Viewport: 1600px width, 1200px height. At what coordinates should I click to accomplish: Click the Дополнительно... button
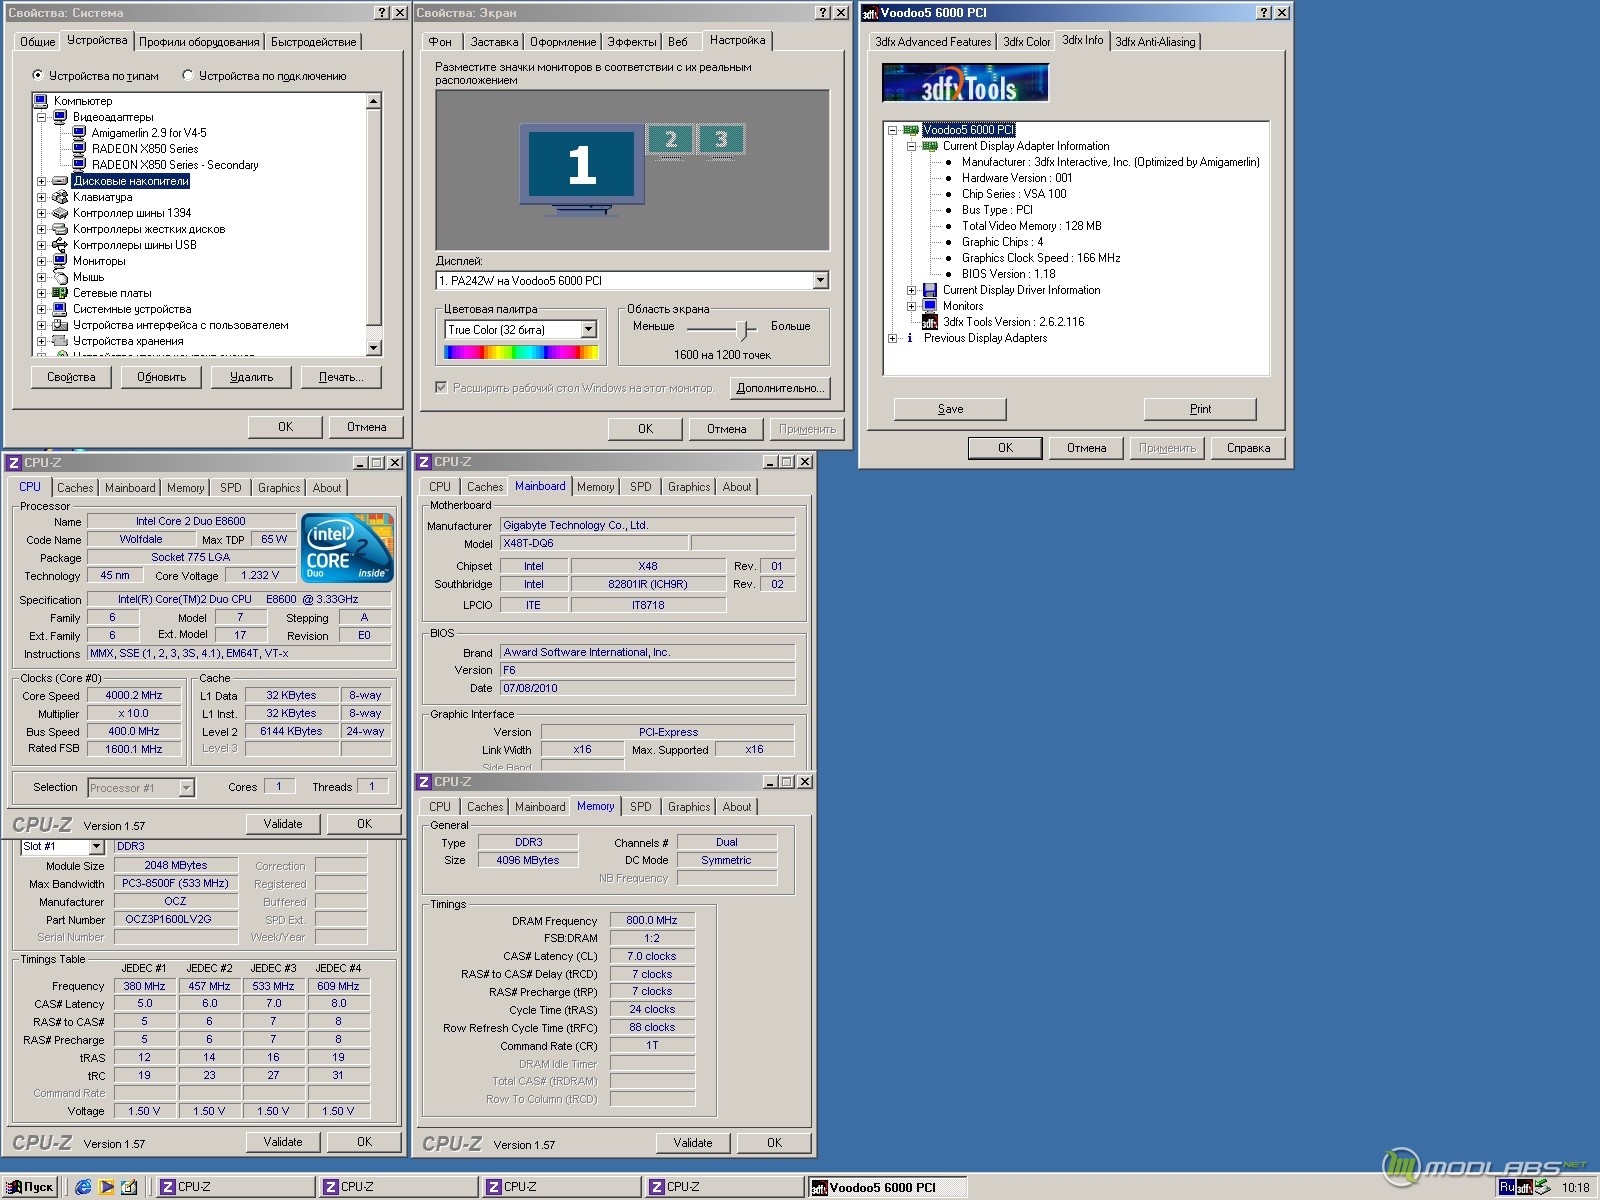coord(780,388)
